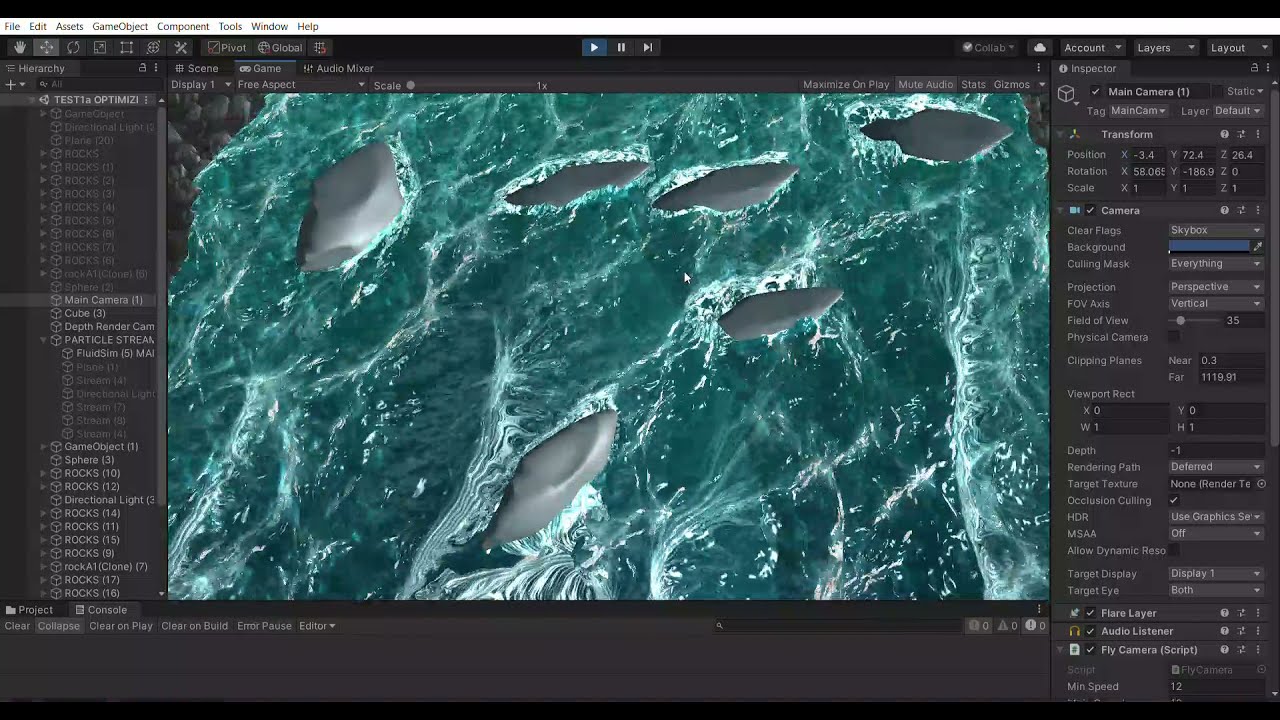Screen dimensions: 1280x720
Task: Select the Rect transform tool
Action: (127, 47)
